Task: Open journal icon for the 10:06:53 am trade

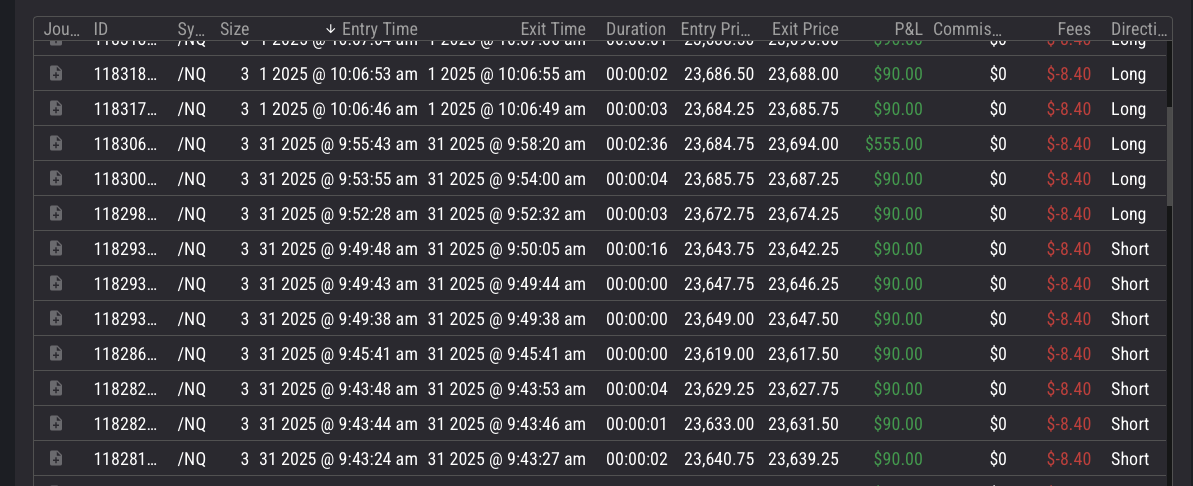Action: 56,74
